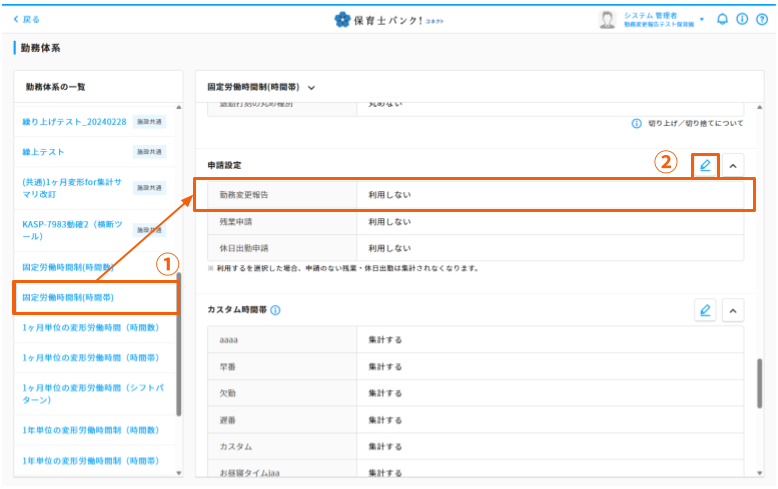Edit カスタム時間帯 section with pencil icon

pyautogui.click(x=705, y=310)
